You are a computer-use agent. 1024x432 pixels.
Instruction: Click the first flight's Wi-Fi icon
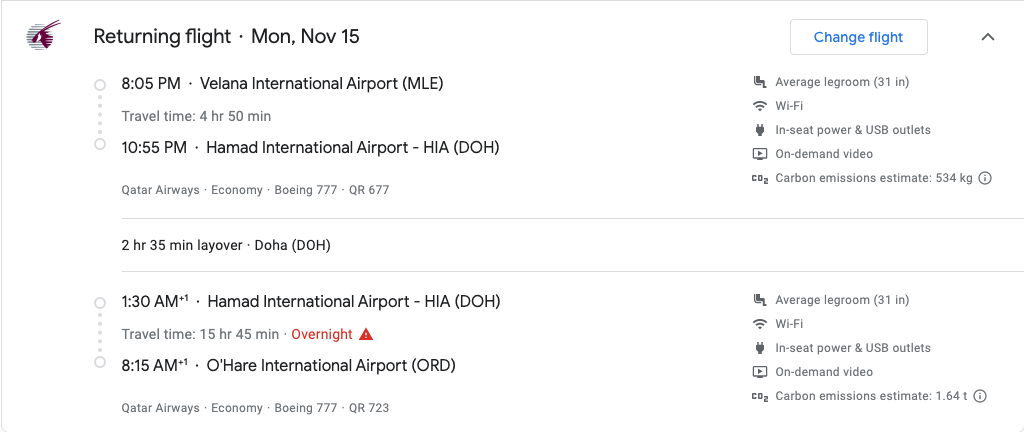(x=759, y=106)
